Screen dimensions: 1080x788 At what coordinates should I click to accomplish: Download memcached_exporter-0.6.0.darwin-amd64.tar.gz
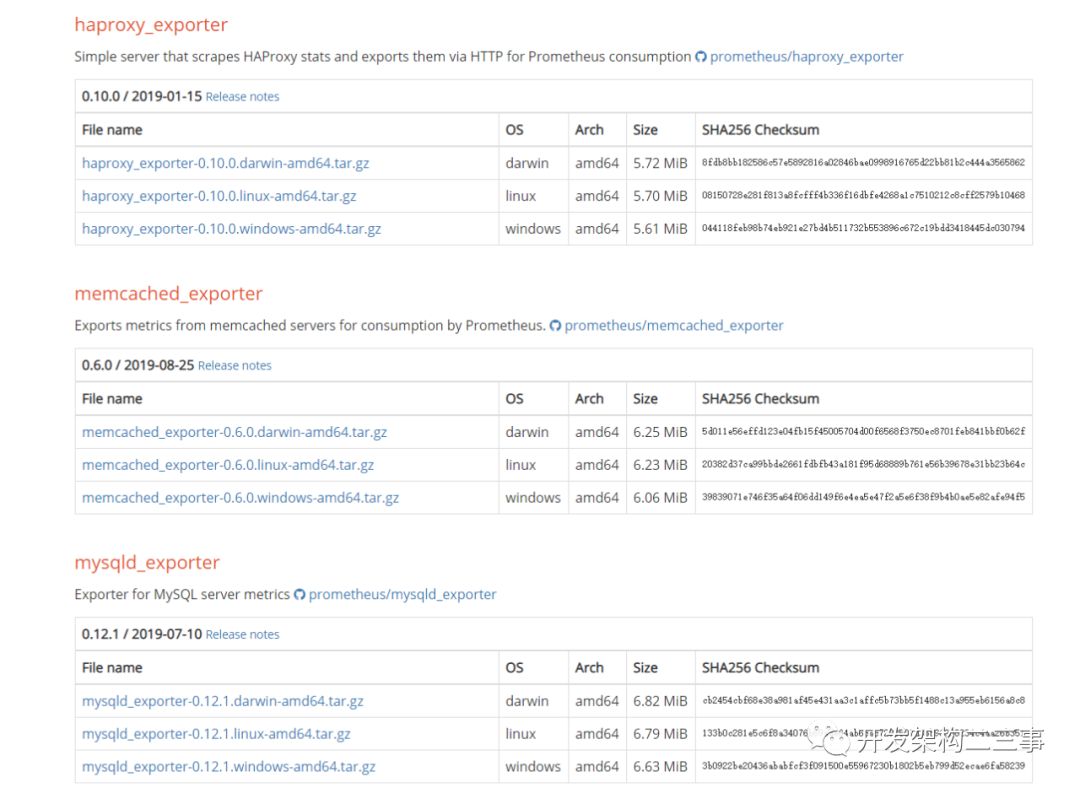pyautogui.click(x=234, y=432)
